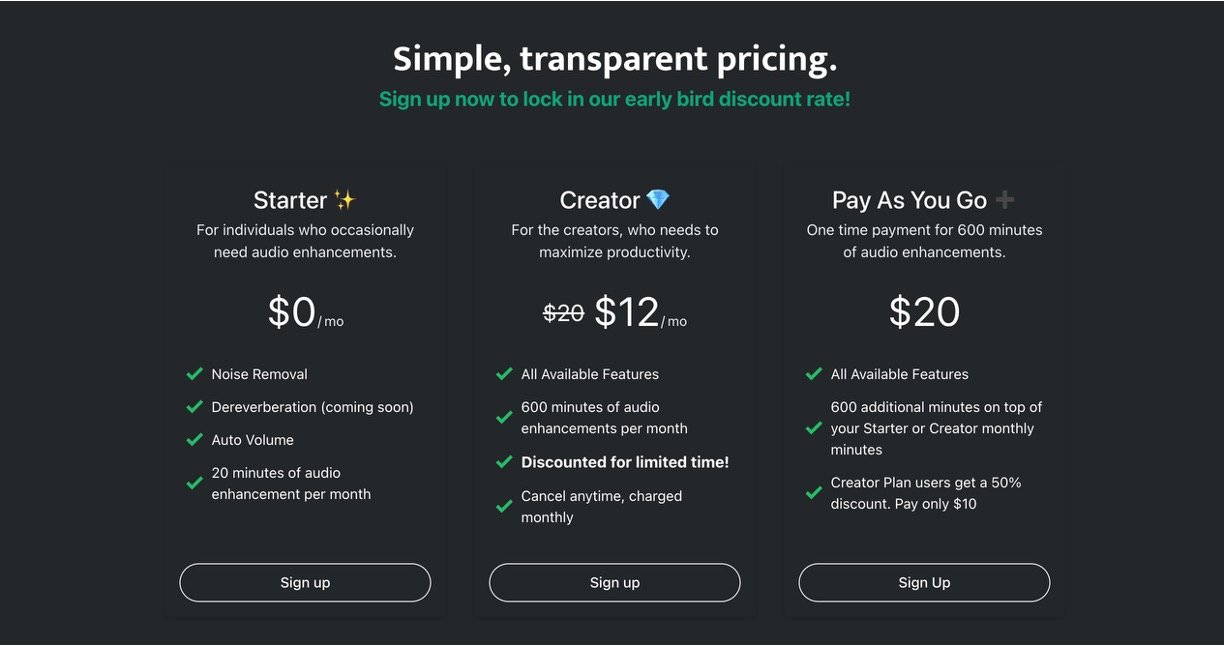This screenshot has height=646, width=1224.
Task: Click the diamond icon beside Creator
Action: tap(657, 200)
